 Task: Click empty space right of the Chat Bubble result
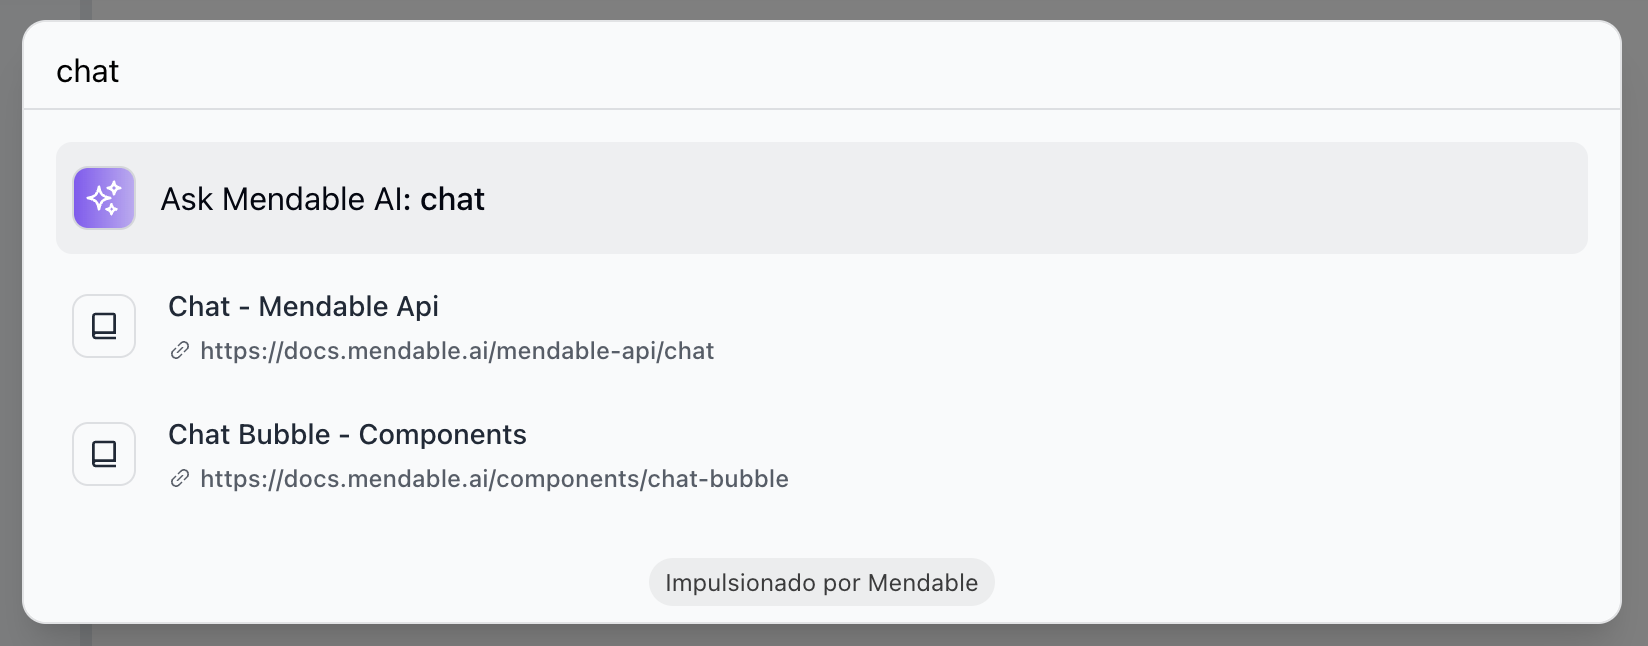coord(1200,454)
